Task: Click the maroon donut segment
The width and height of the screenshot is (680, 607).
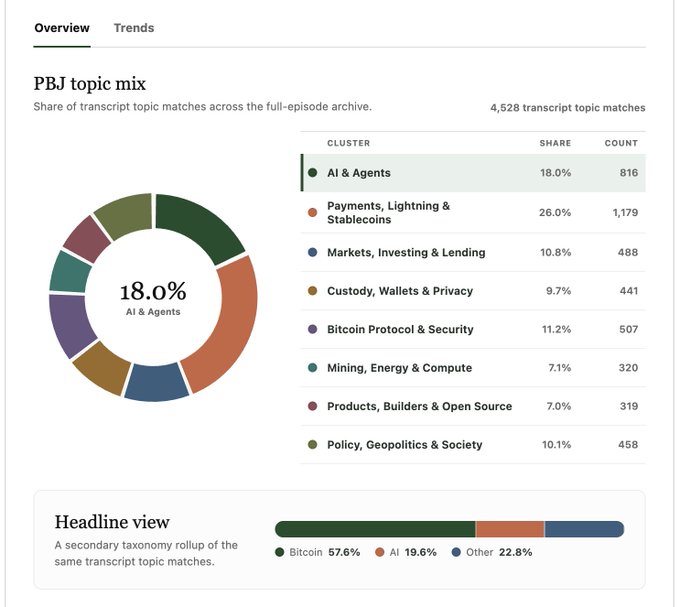Action: (x=88, y=239)
